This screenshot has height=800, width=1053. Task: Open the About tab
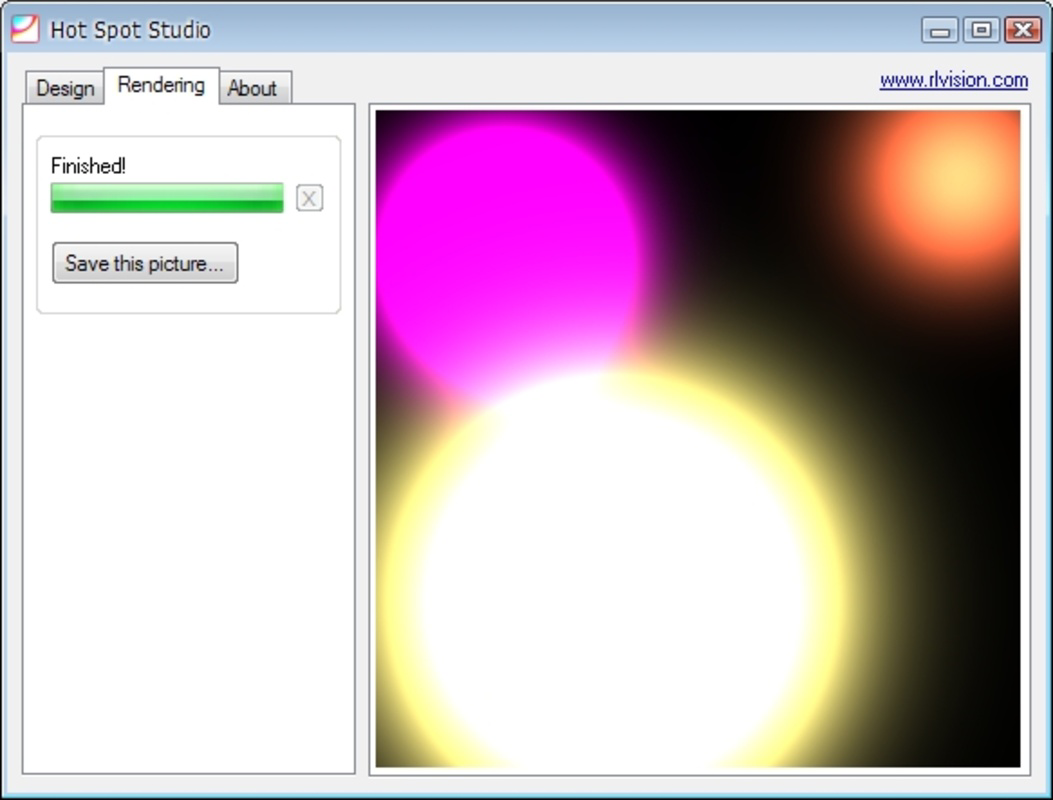(x=253, y=88)
